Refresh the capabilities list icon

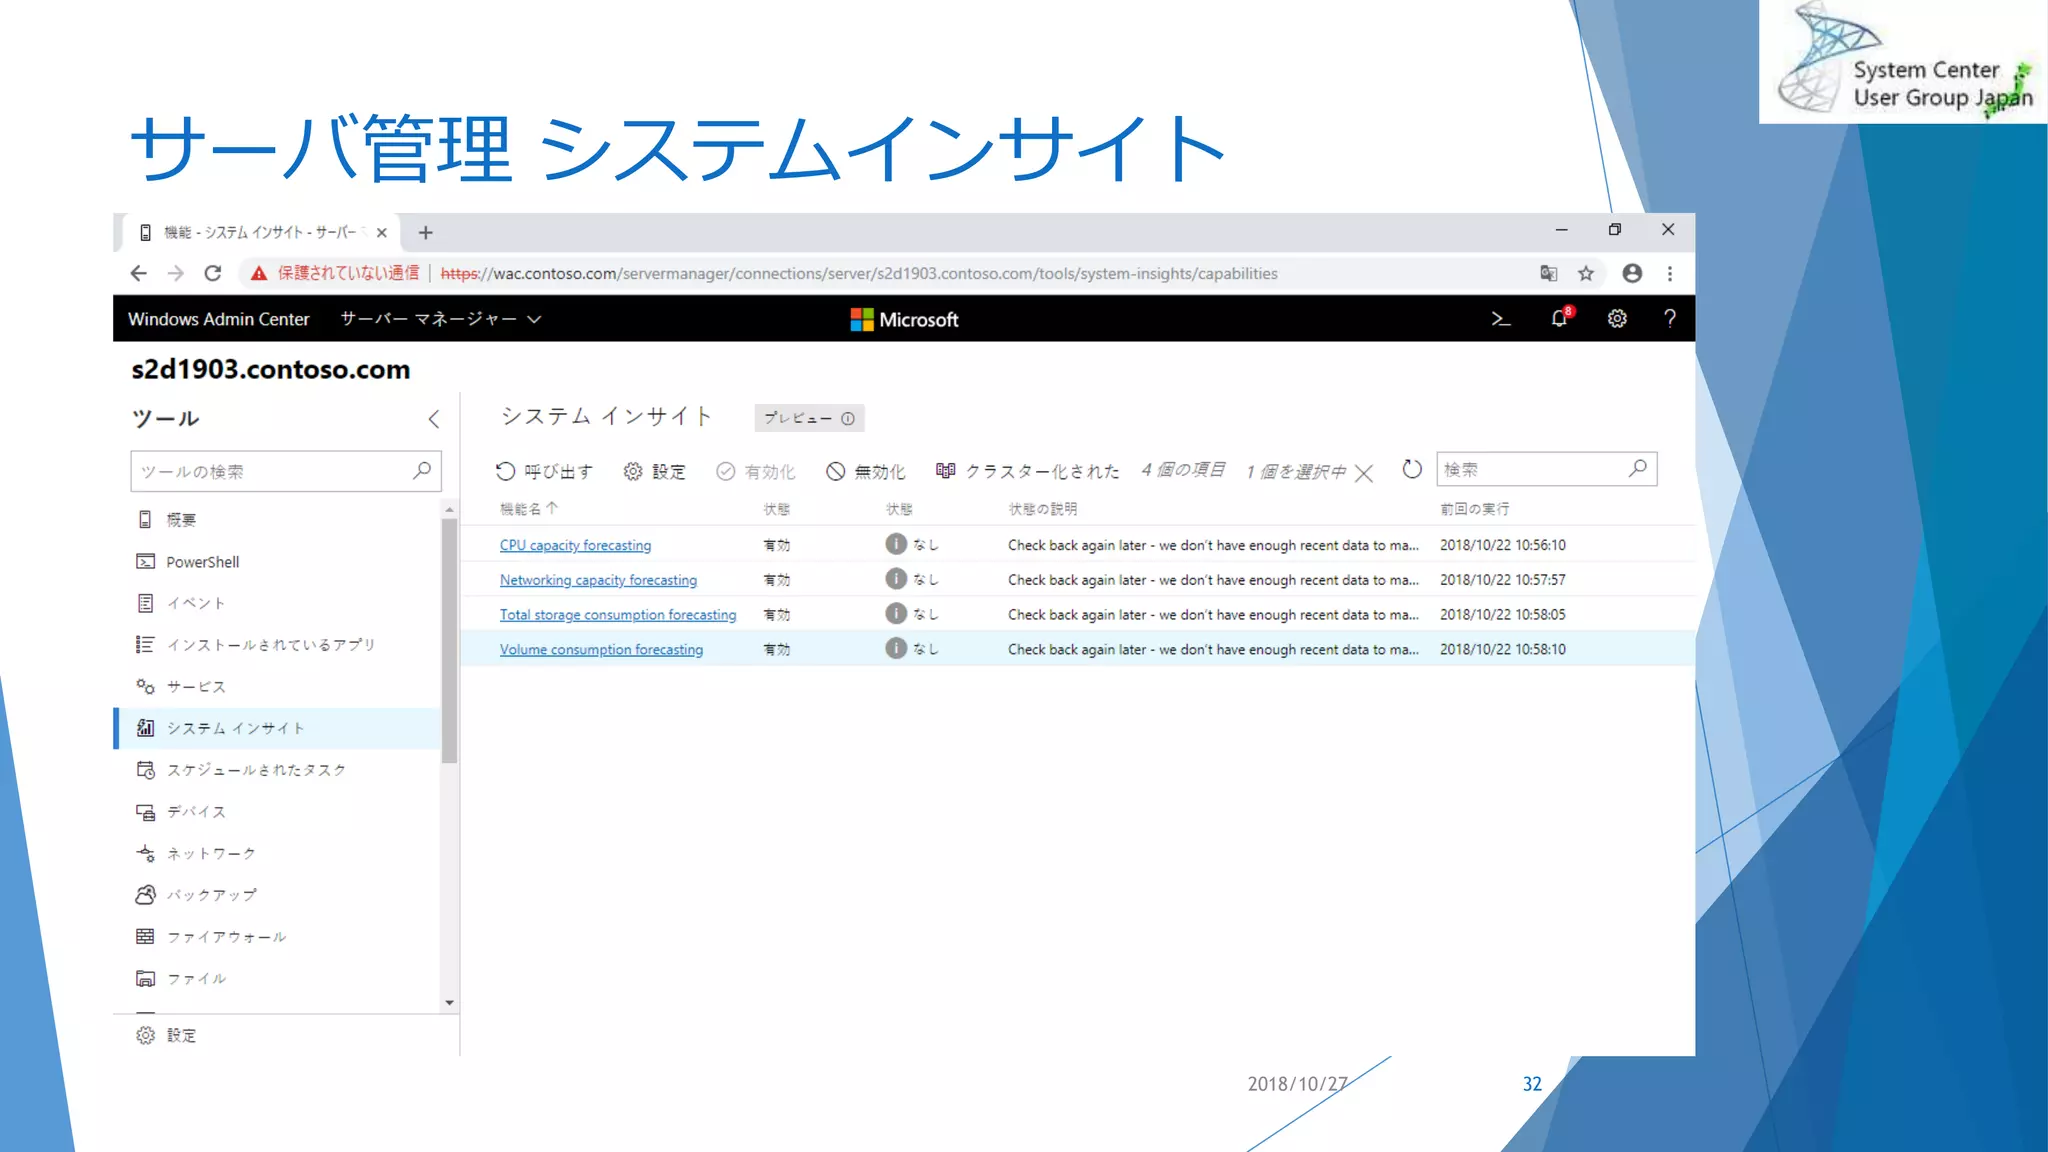(x=1412, y=469)
